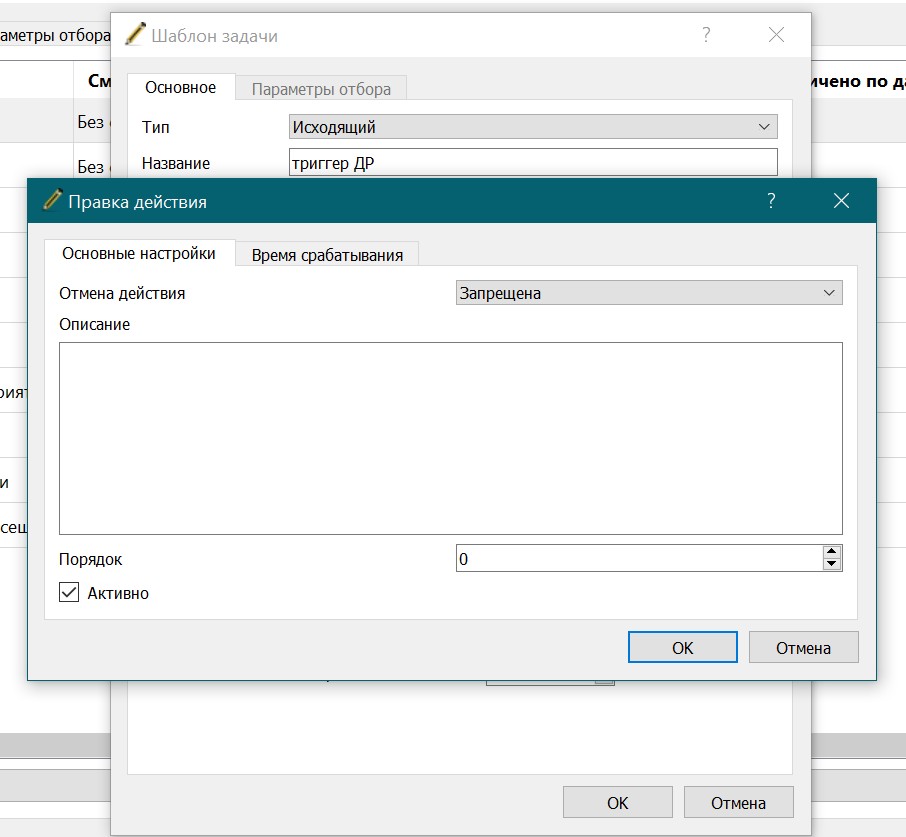Expand the Тип dropdown showing Исходящий
906x837 pixels.
pos(533,127)
